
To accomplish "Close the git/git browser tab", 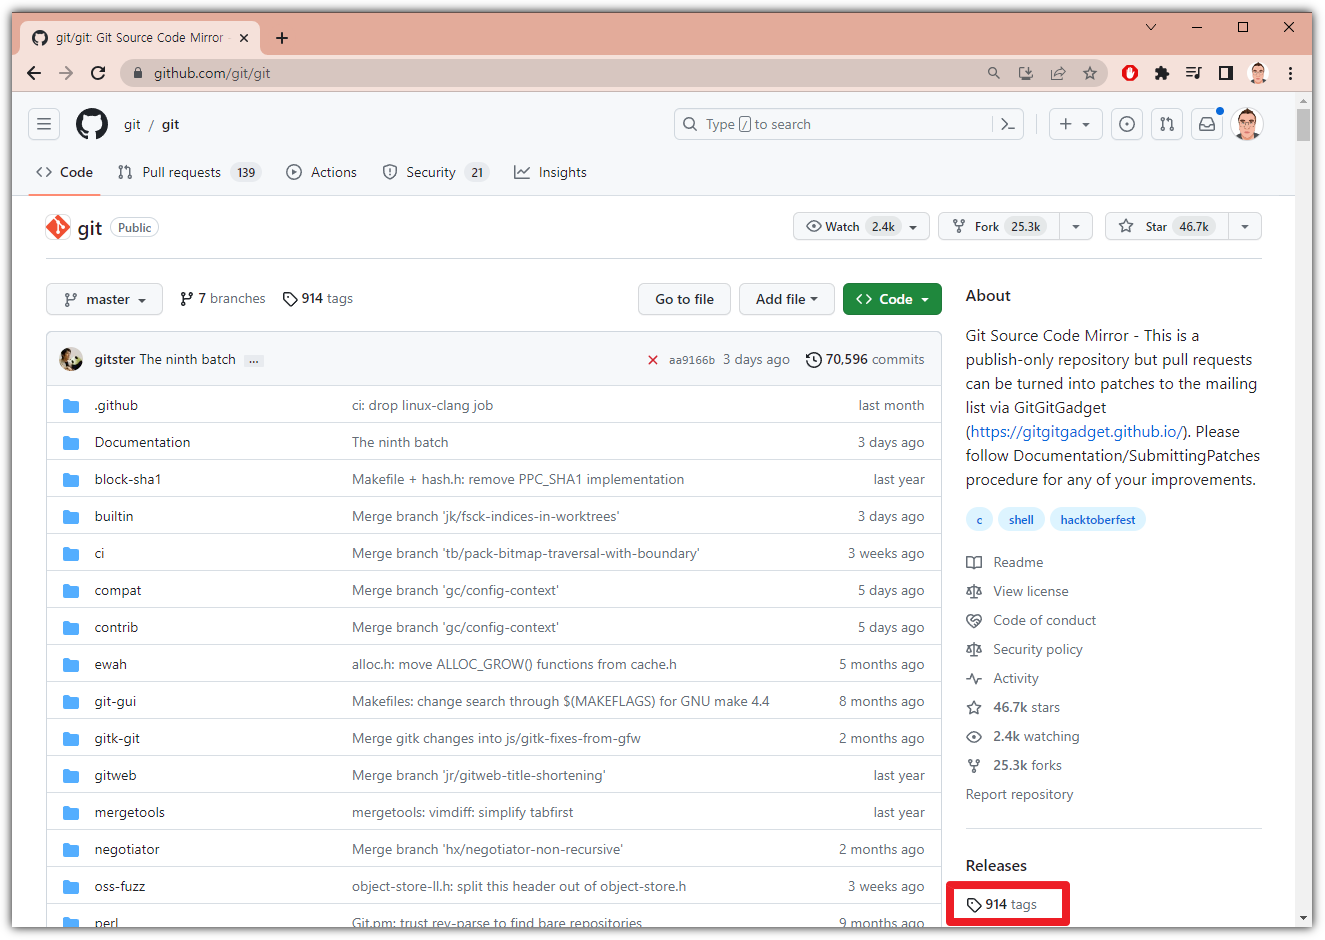I will (244, 38).
